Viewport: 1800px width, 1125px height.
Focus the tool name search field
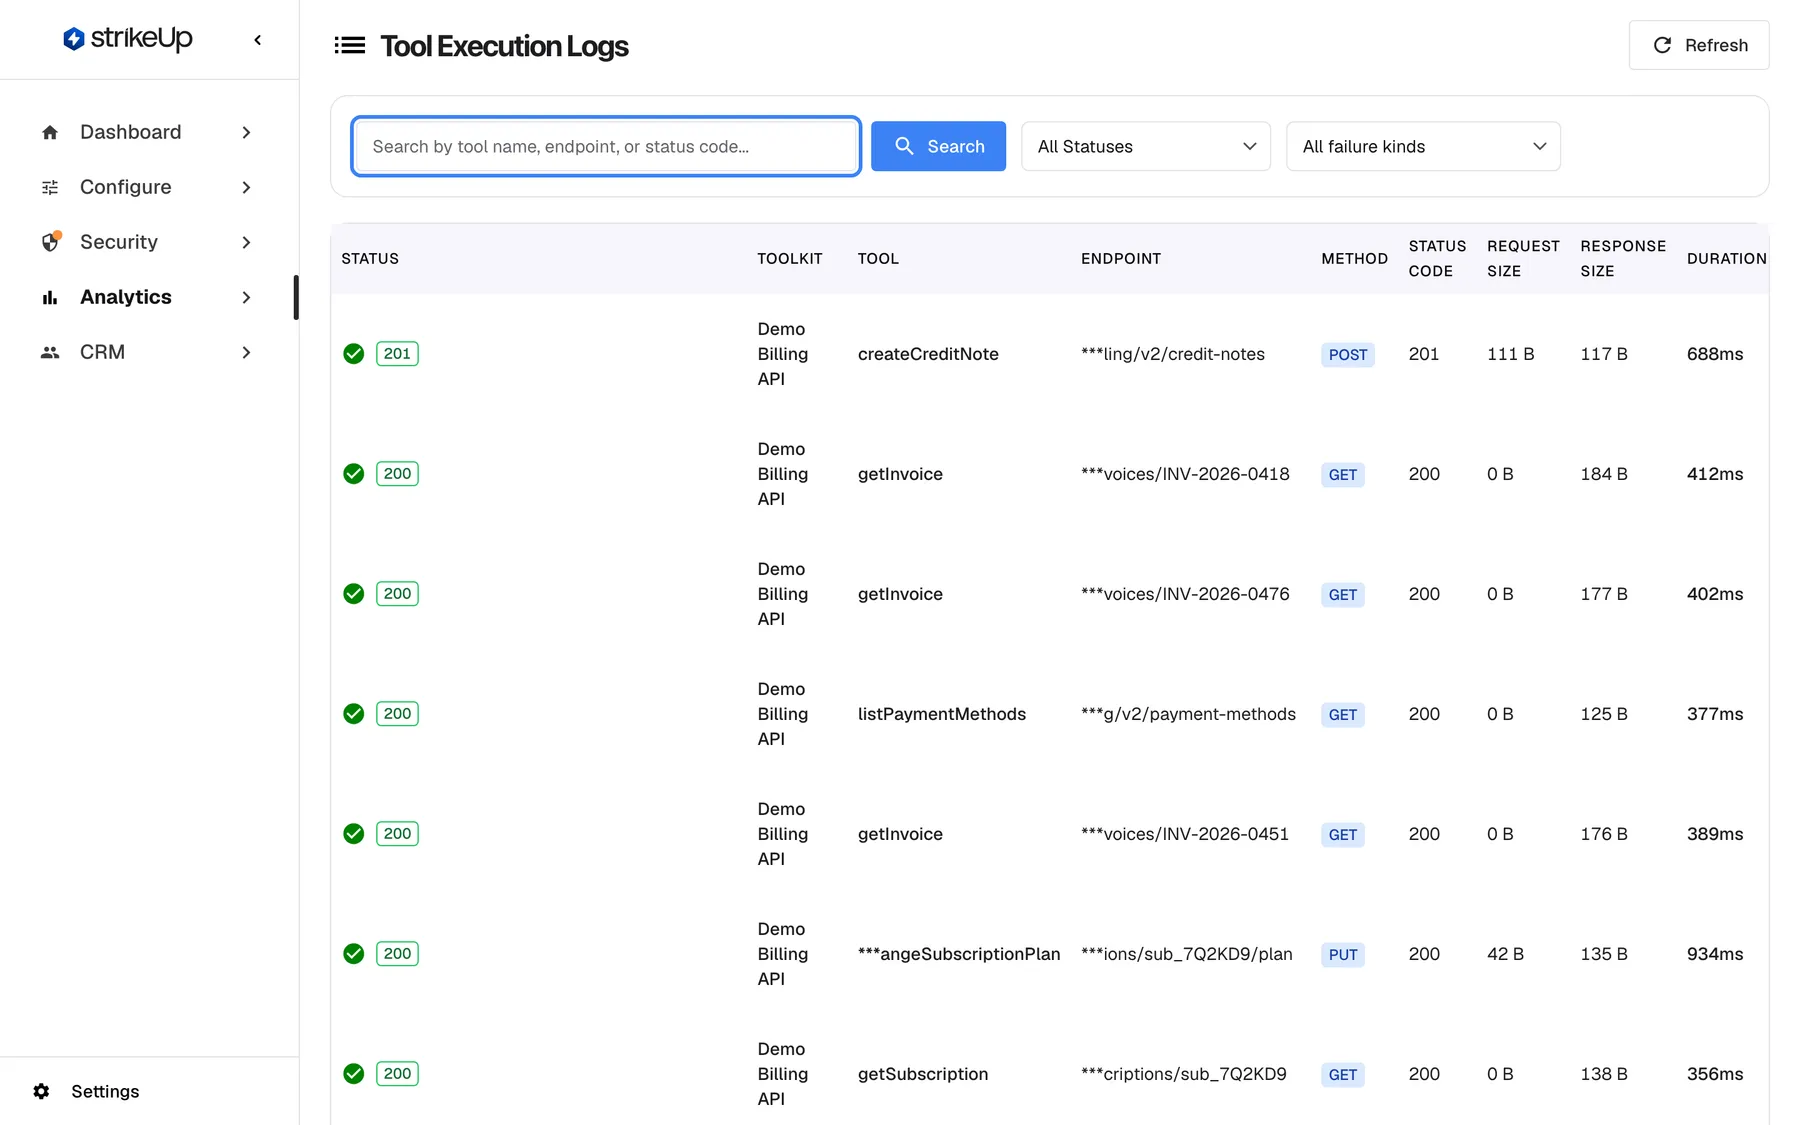tap(606, 146)
